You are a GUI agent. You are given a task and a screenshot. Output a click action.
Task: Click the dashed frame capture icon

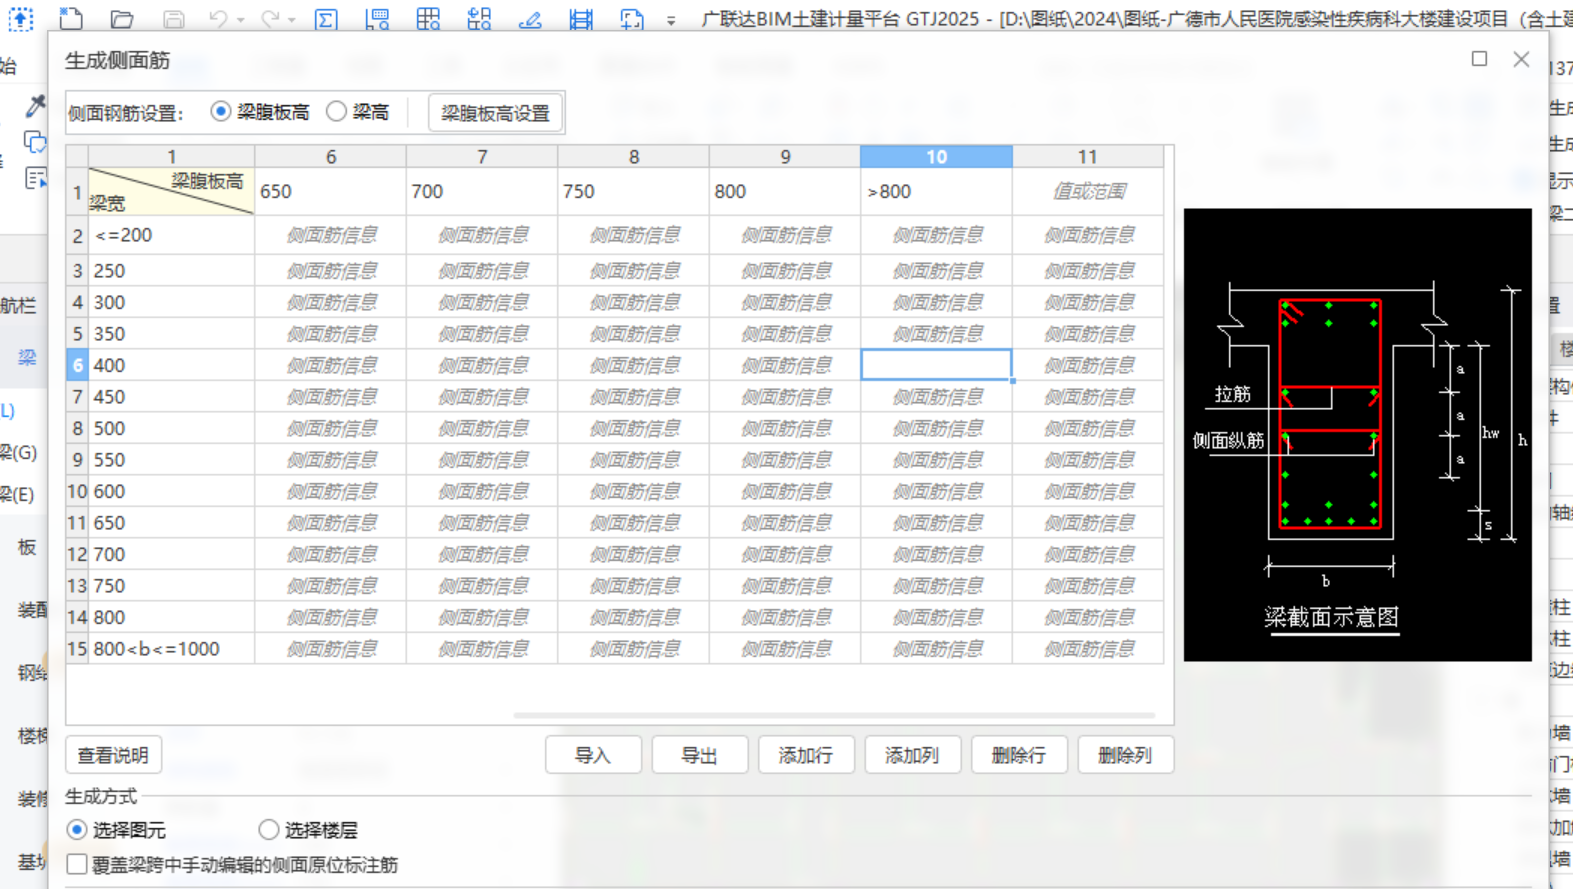(632, 18)
